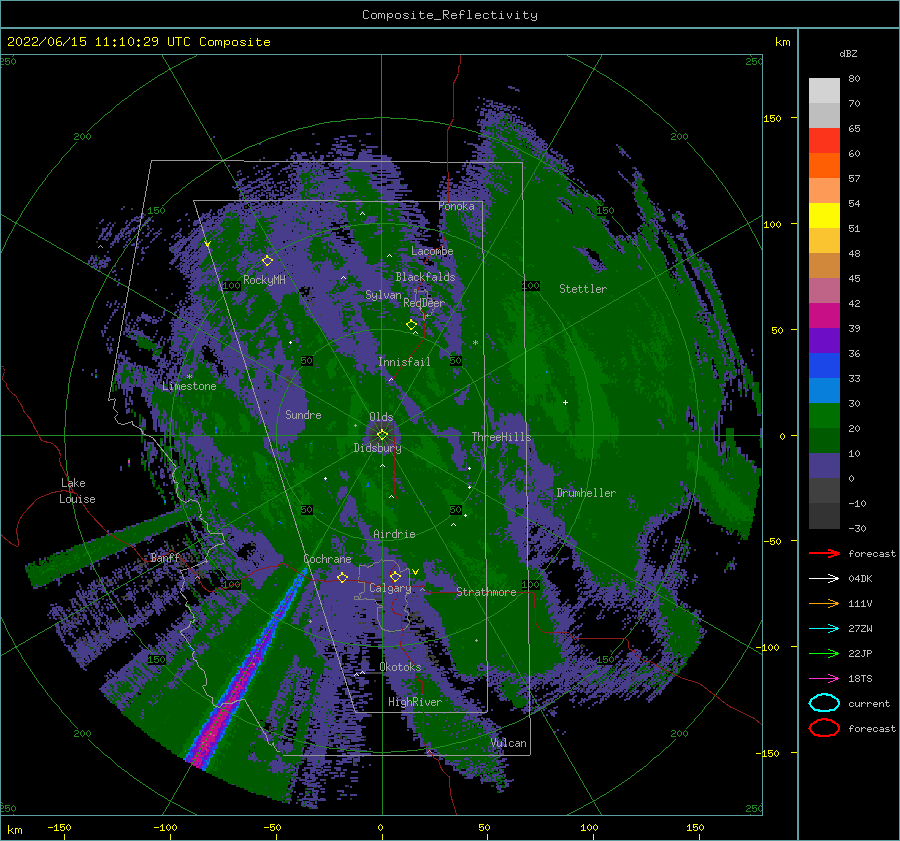Click the -30 value on dBZ scale
The width and height of the screenshot is (900, 841).
tap(857, 528)
